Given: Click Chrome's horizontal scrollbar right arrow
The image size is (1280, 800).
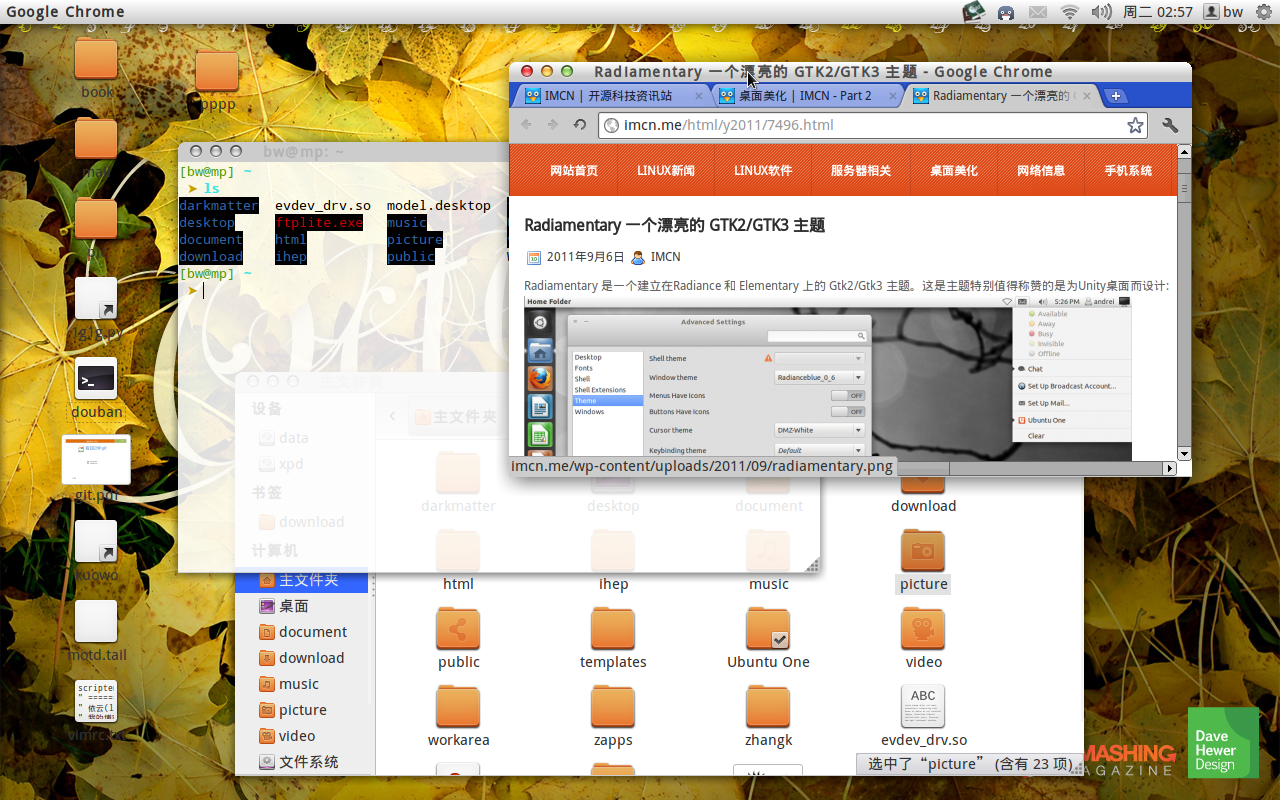Looking at the screenshot, I should coord(1169,468).
